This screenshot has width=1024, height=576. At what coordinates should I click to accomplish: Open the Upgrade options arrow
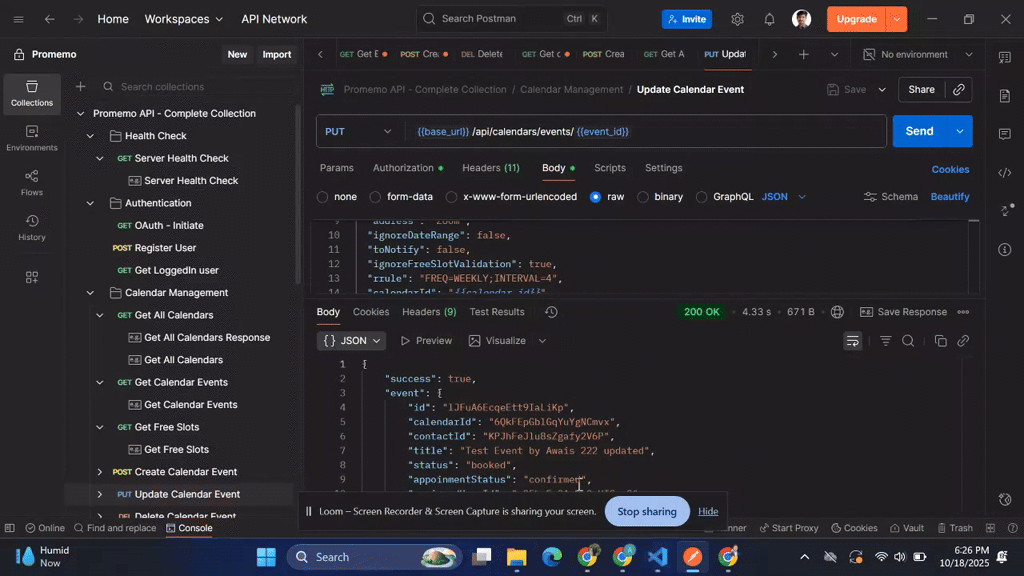click(897, 19)
